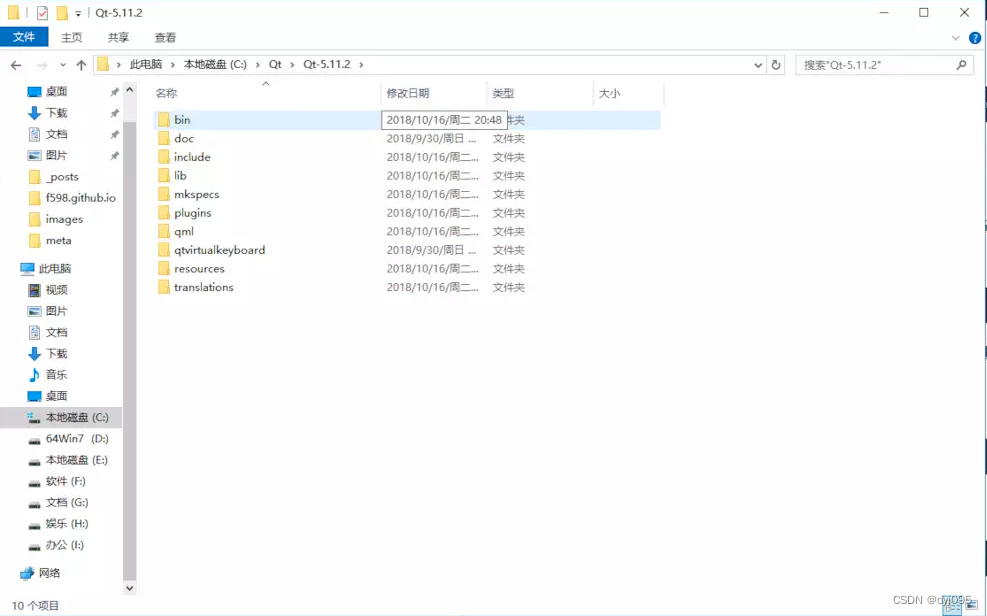Refresh the current folder view
The image size is (987, 616).
[776, 65]
